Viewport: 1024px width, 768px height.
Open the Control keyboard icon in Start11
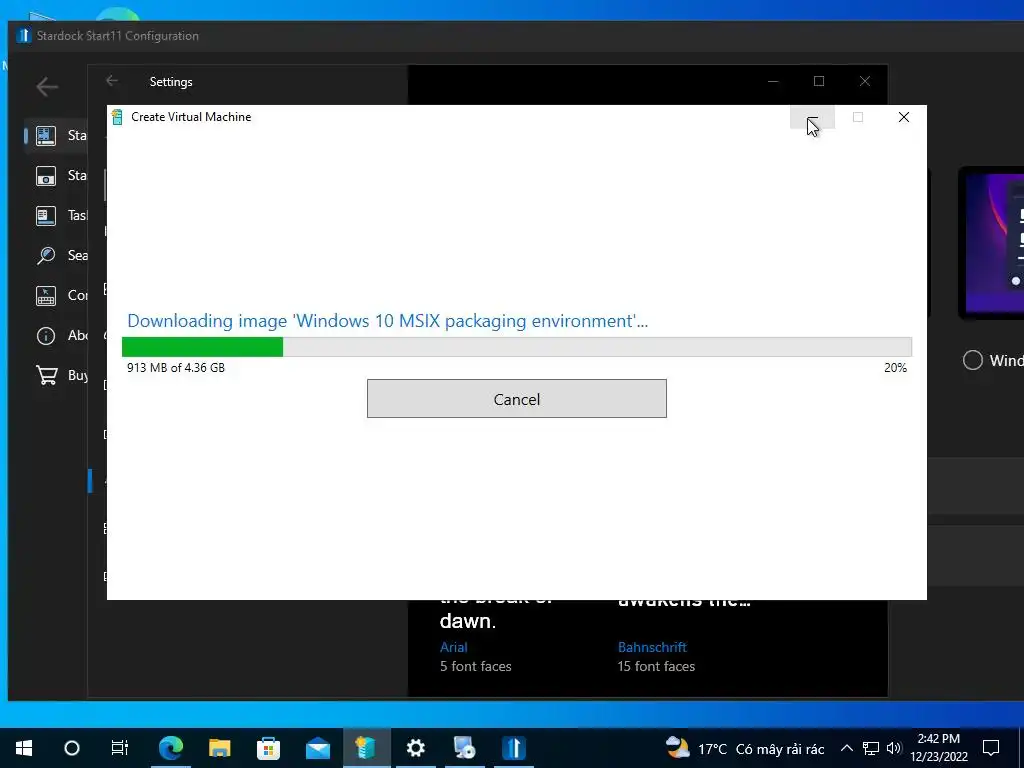tap(46, 295)
